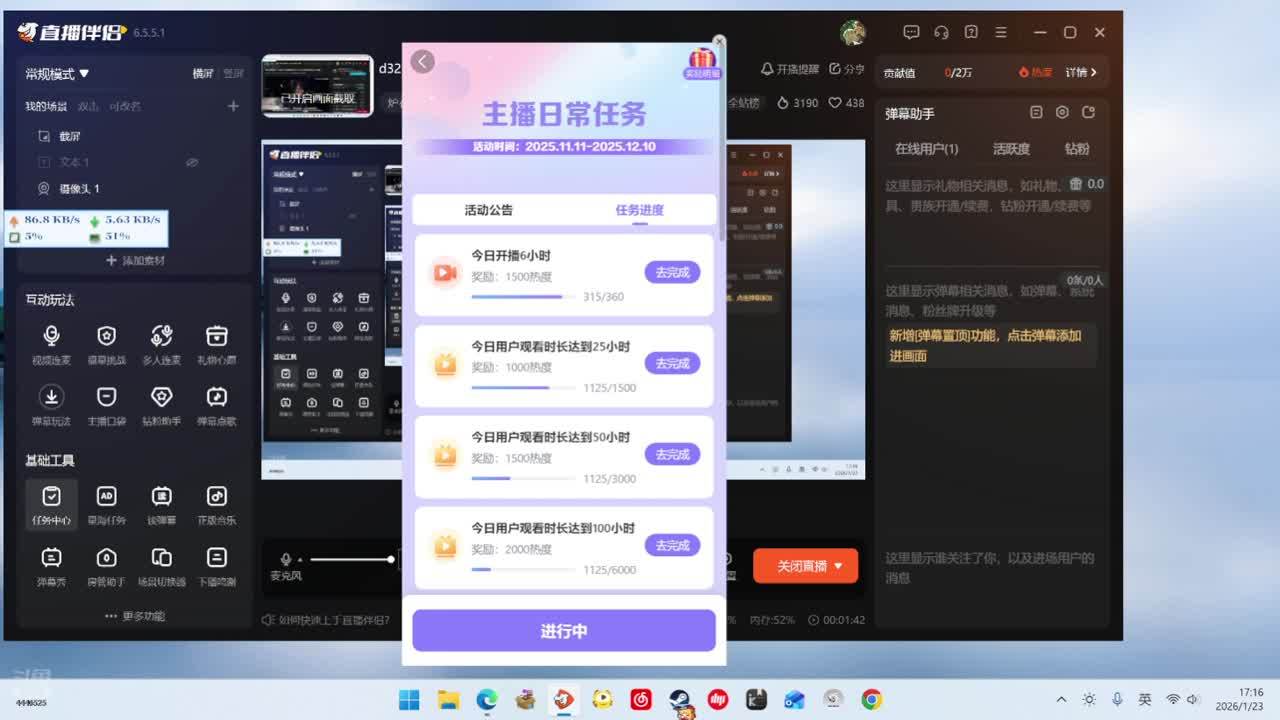Select the 在线用户(1) tab
The image size is (1280, 720).
click(x=926, y=149)
